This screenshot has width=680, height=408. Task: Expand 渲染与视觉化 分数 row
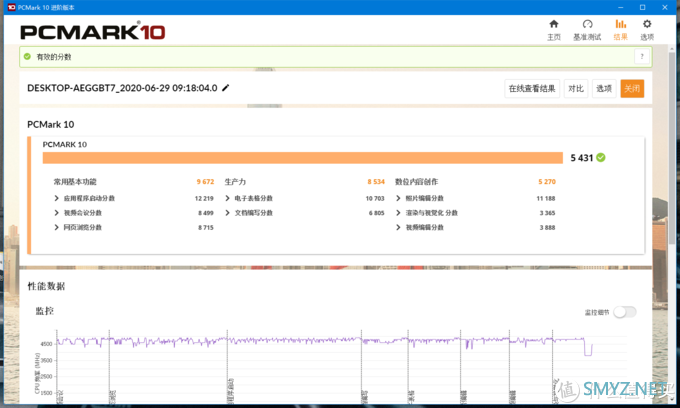coord(398,213)
